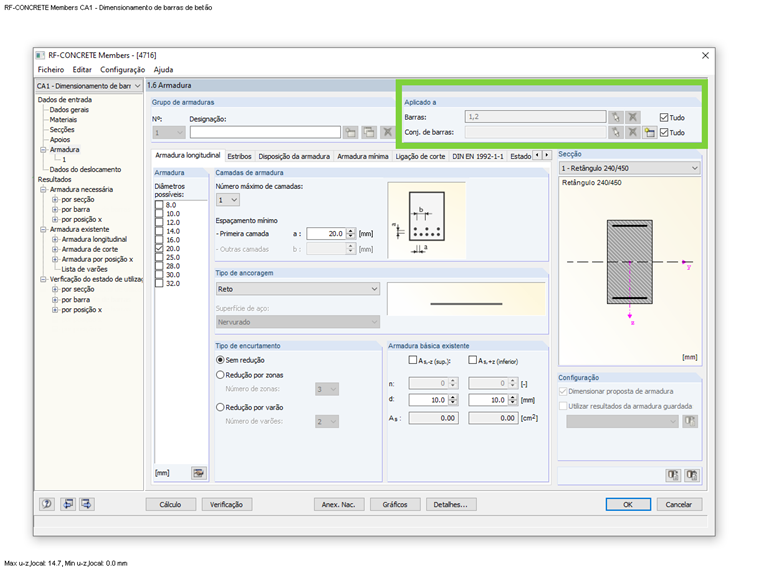Click delete reinforcement group icon beside Designação
Image resolution: width=760 pixels, height=570 pixels.
pyautogui.click(x=387, y=132)
